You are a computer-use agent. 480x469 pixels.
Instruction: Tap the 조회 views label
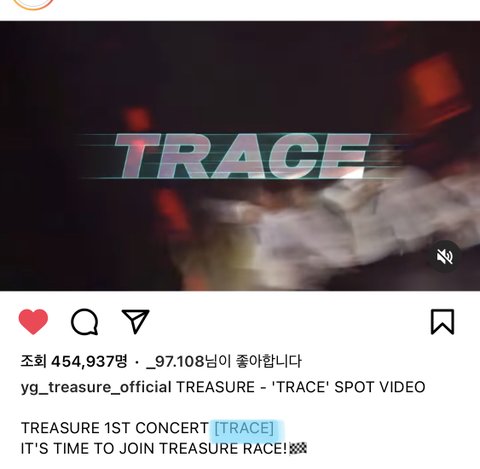pos(33,361)
